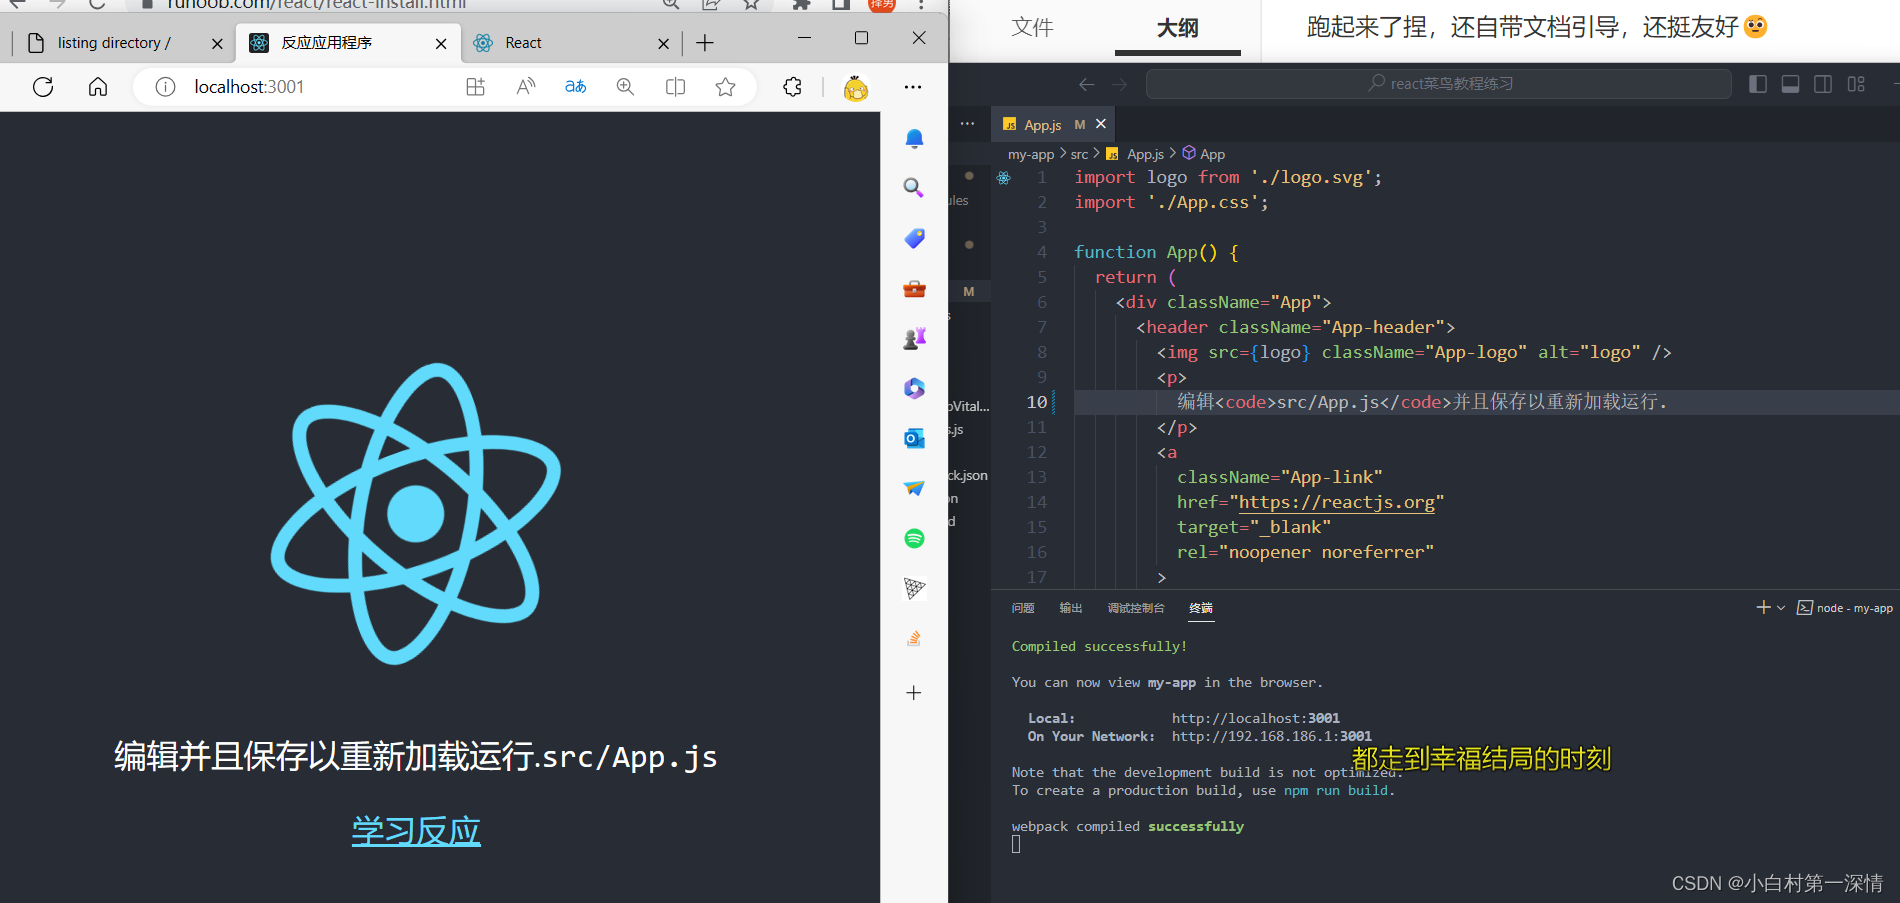Screen dimensions: 1900x903
Task: Open a new Edge tab
Action: (705, 43)
